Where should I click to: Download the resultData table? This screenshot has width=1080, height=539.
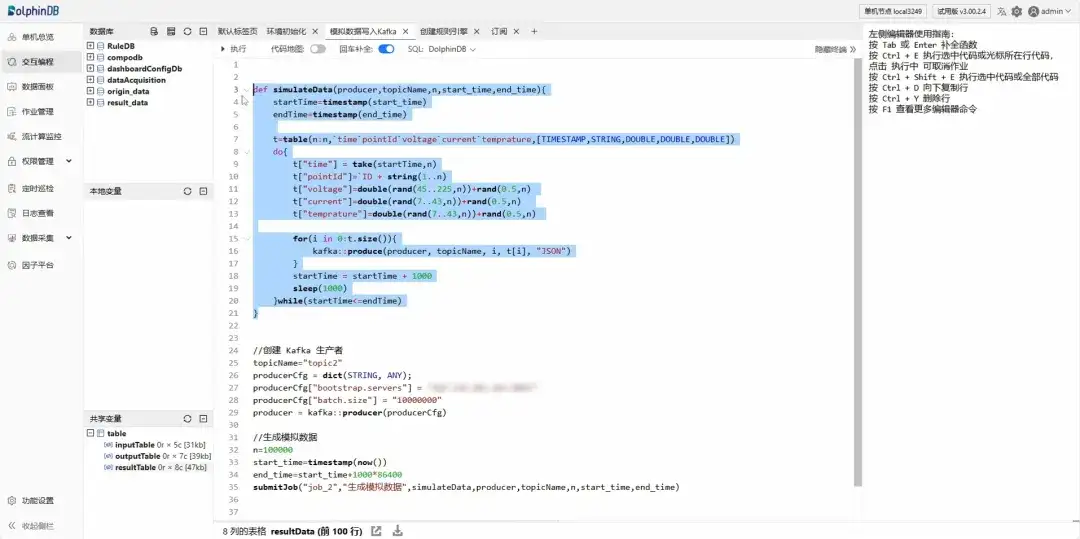(x=397, y=531)
